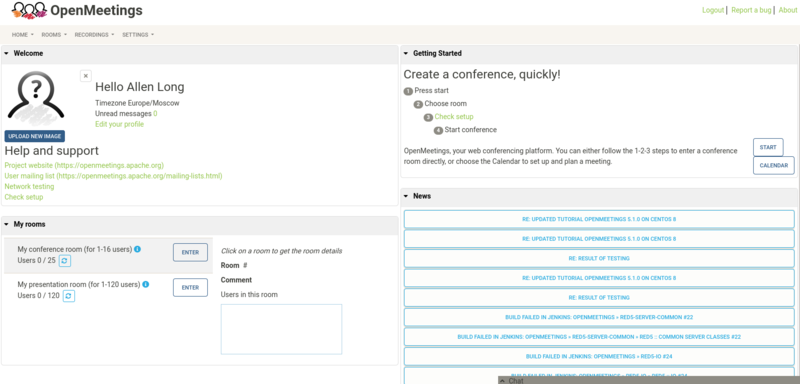This screenshot has height=384, width=800.
Task: Collapse the News panel
Action: point(406,196)
